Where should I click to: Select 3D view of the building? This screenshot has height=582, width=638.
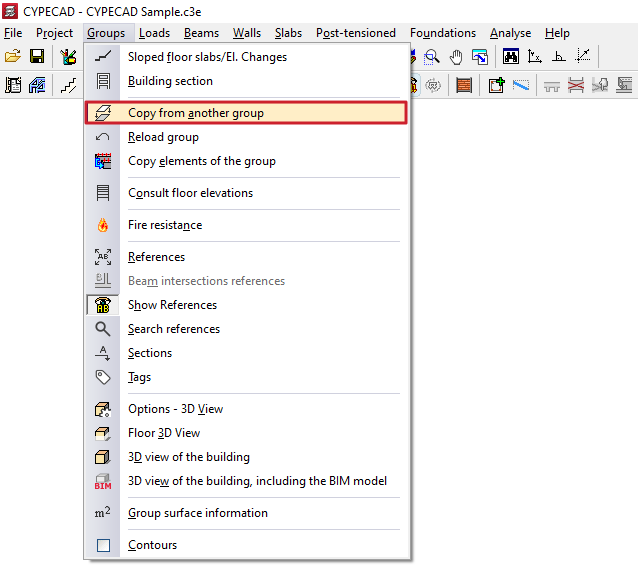[247, 457]
